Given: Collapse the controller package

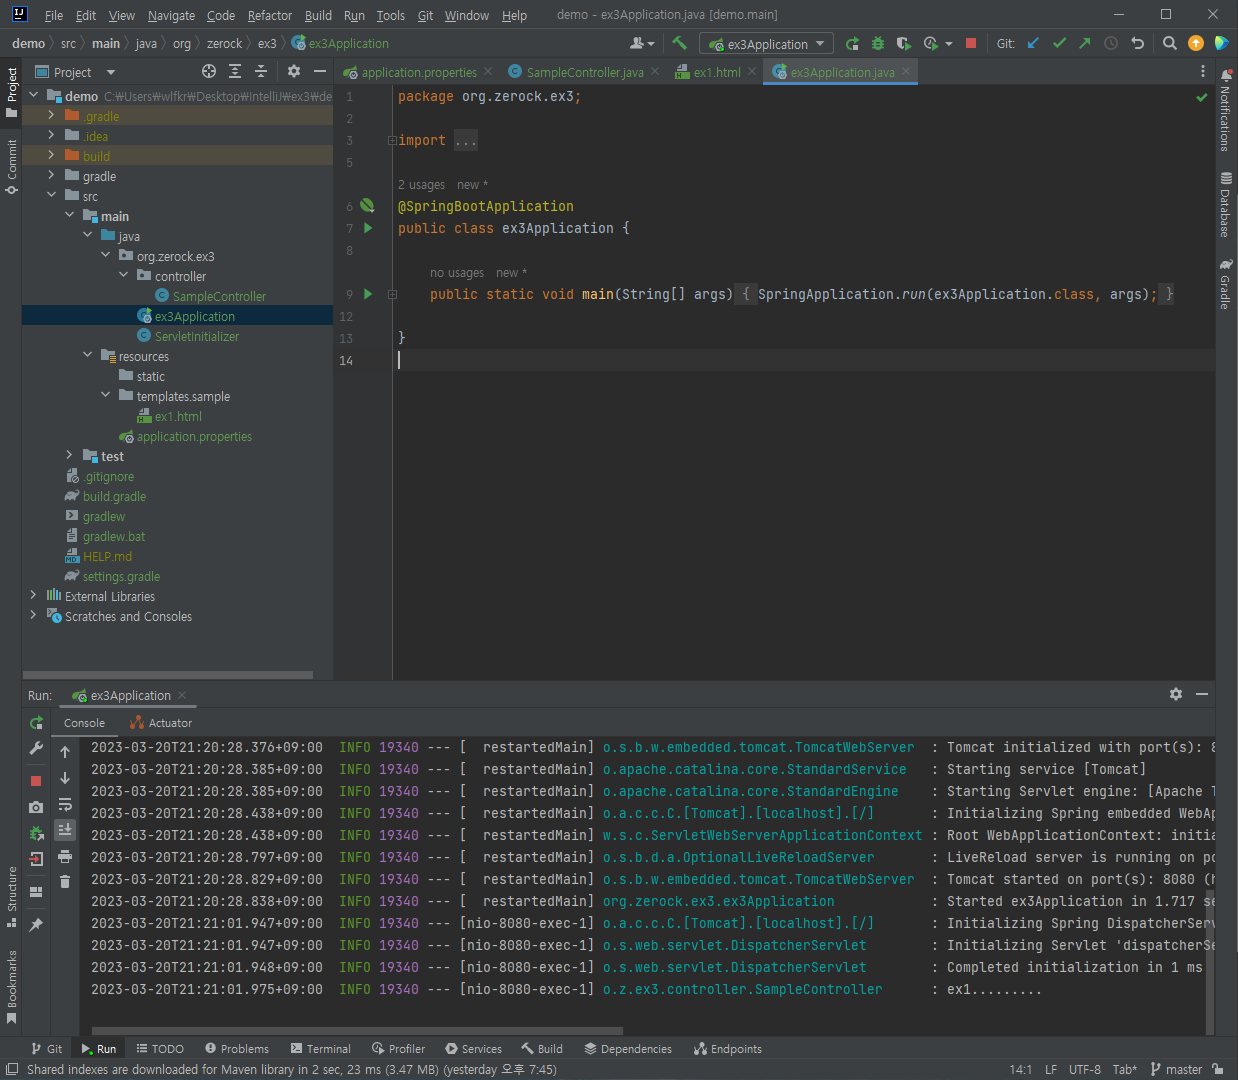Looking at the screenshot, I should tap(123, 275).
